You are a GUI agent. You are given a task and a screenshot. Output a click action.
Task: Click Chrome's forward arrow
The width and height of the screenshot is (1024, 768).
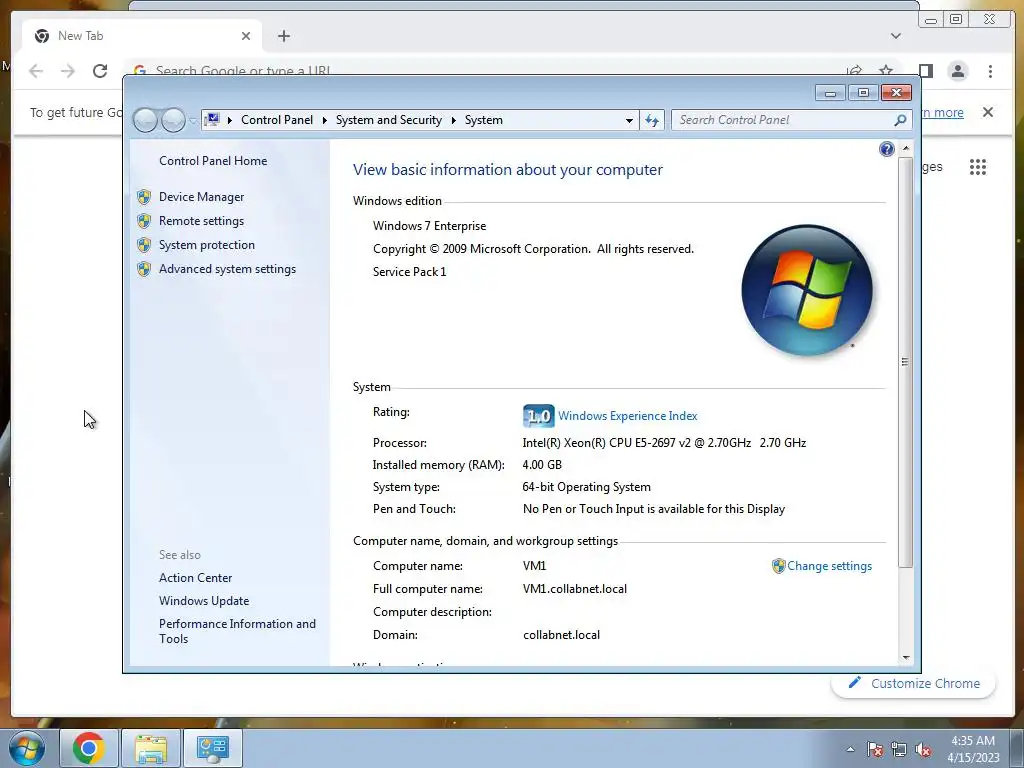coord(68,71)
